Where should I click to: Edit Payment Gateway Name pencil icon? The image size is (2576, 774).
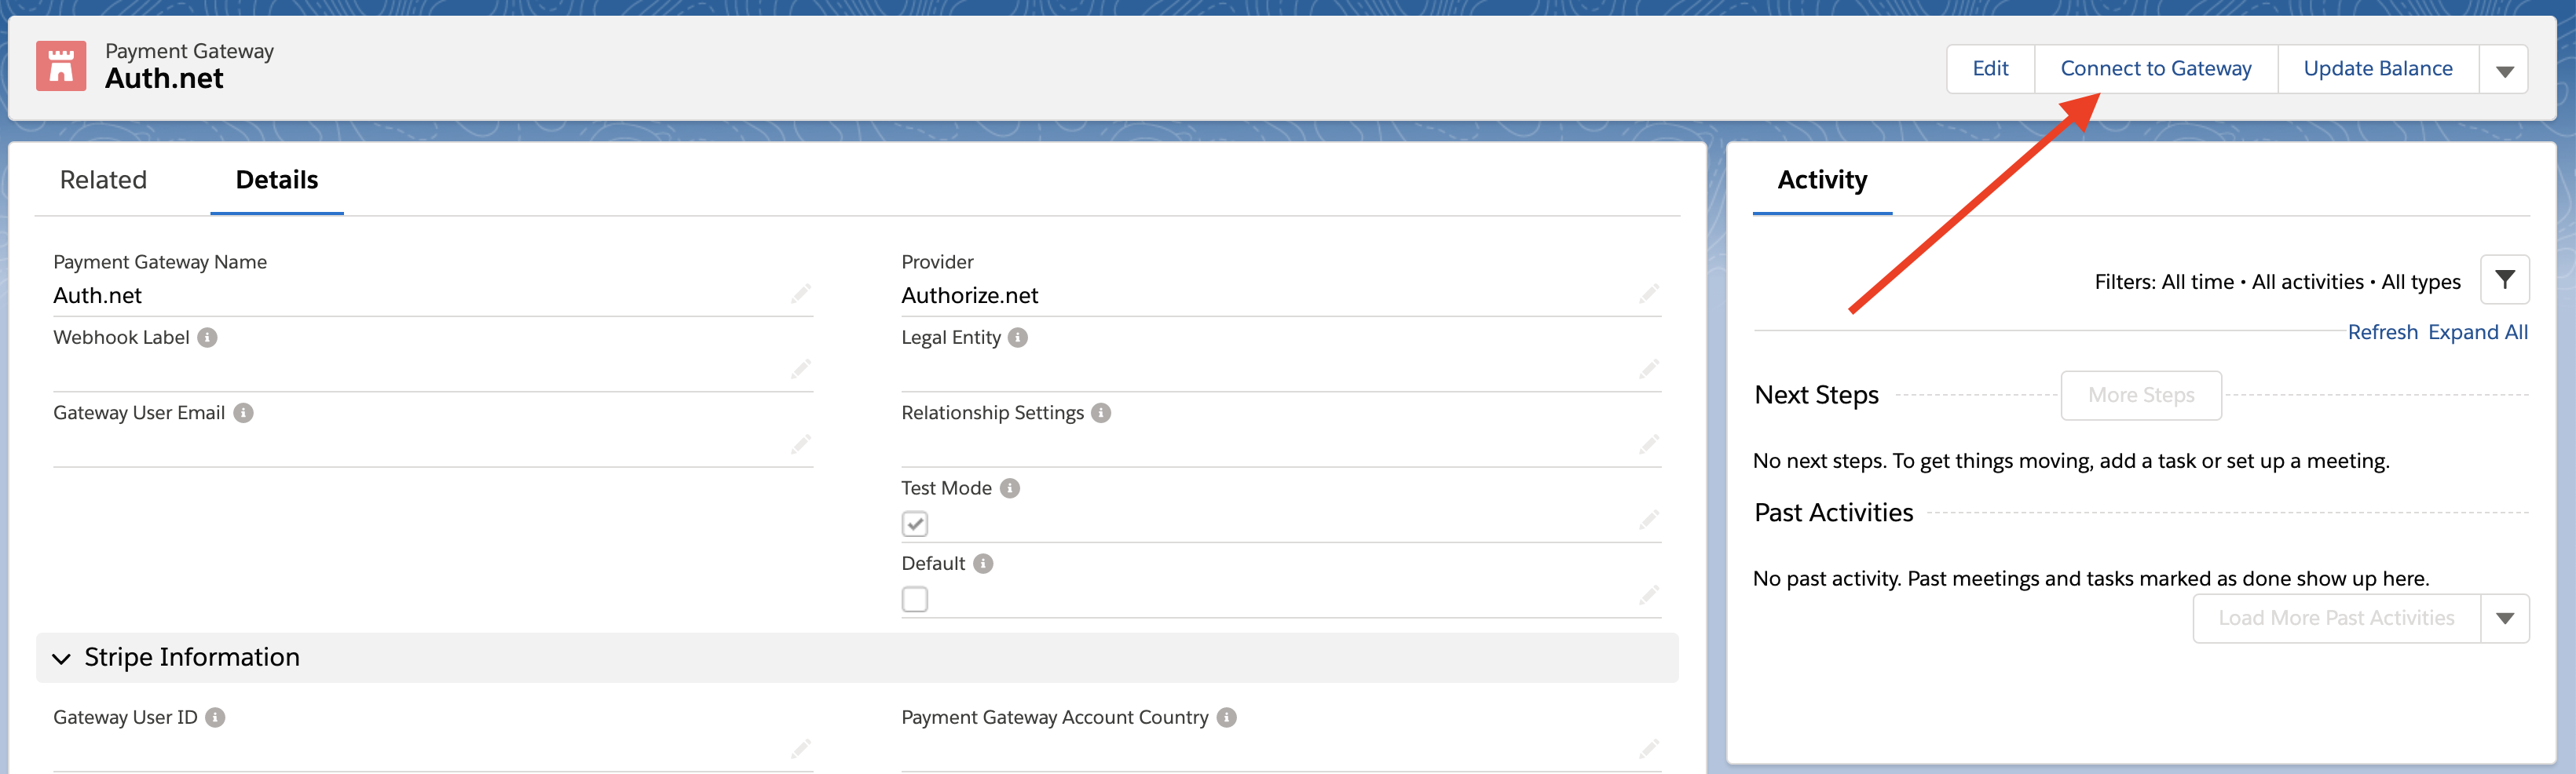pyautogui.click(x=801, y=293)
